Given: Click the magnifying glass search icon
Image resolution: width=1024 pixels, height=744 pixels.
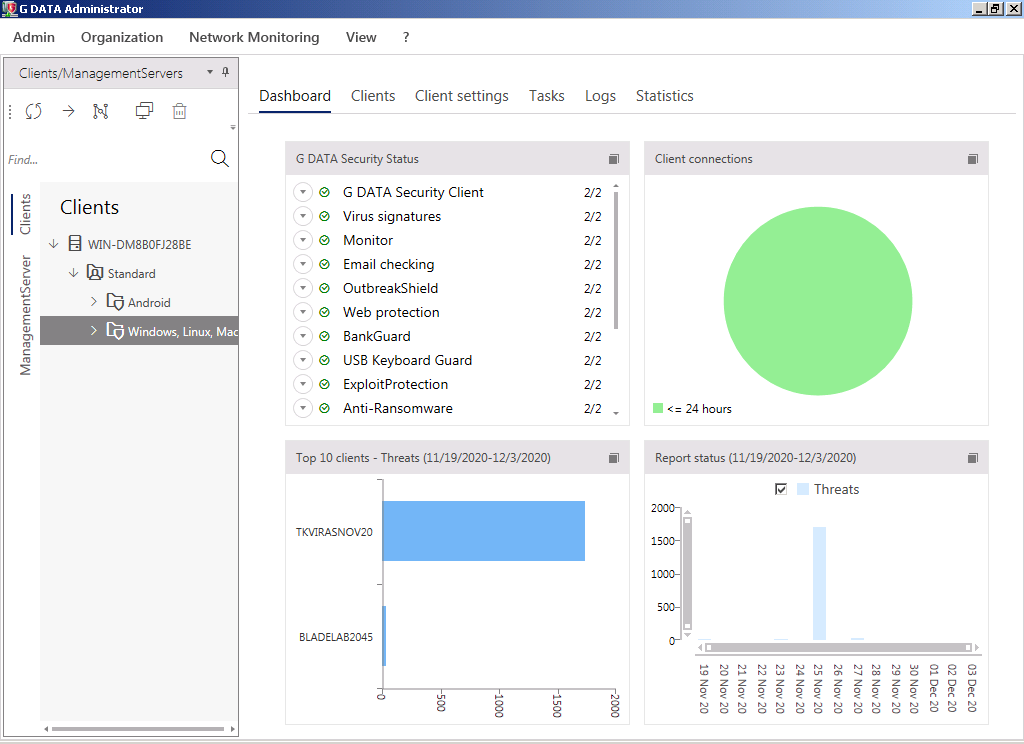Looking at the screenshot, I should pos(220,159).
